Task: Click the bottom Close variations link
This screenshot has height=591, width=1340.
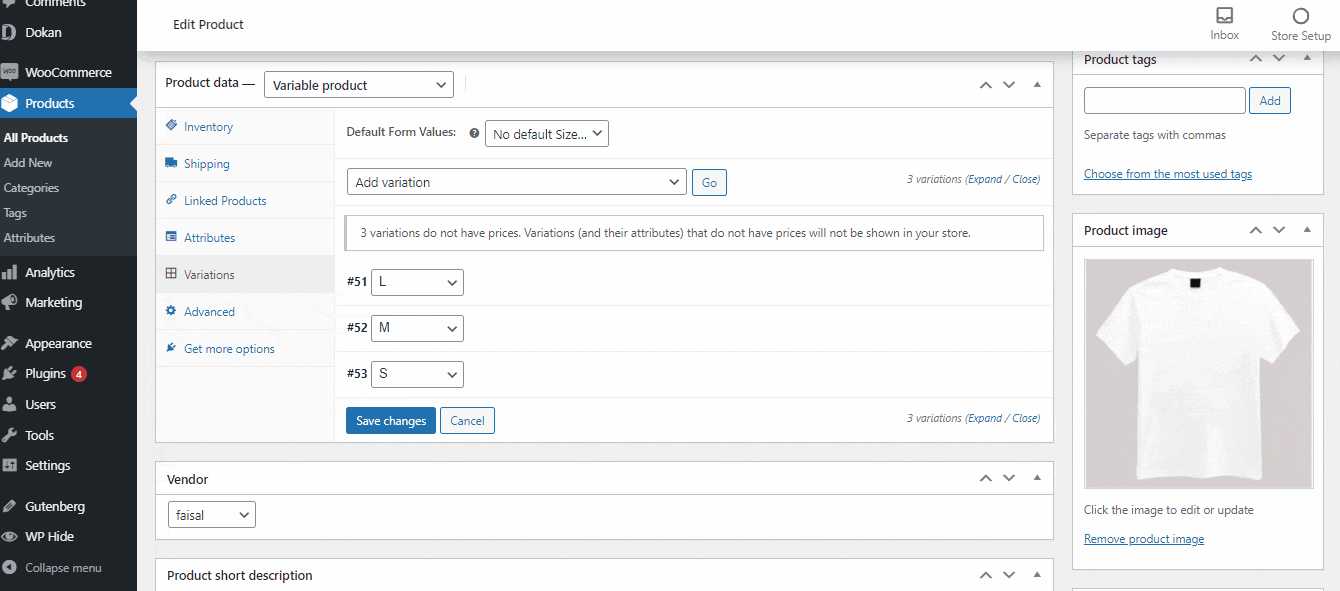Action: coord(1024,418)
